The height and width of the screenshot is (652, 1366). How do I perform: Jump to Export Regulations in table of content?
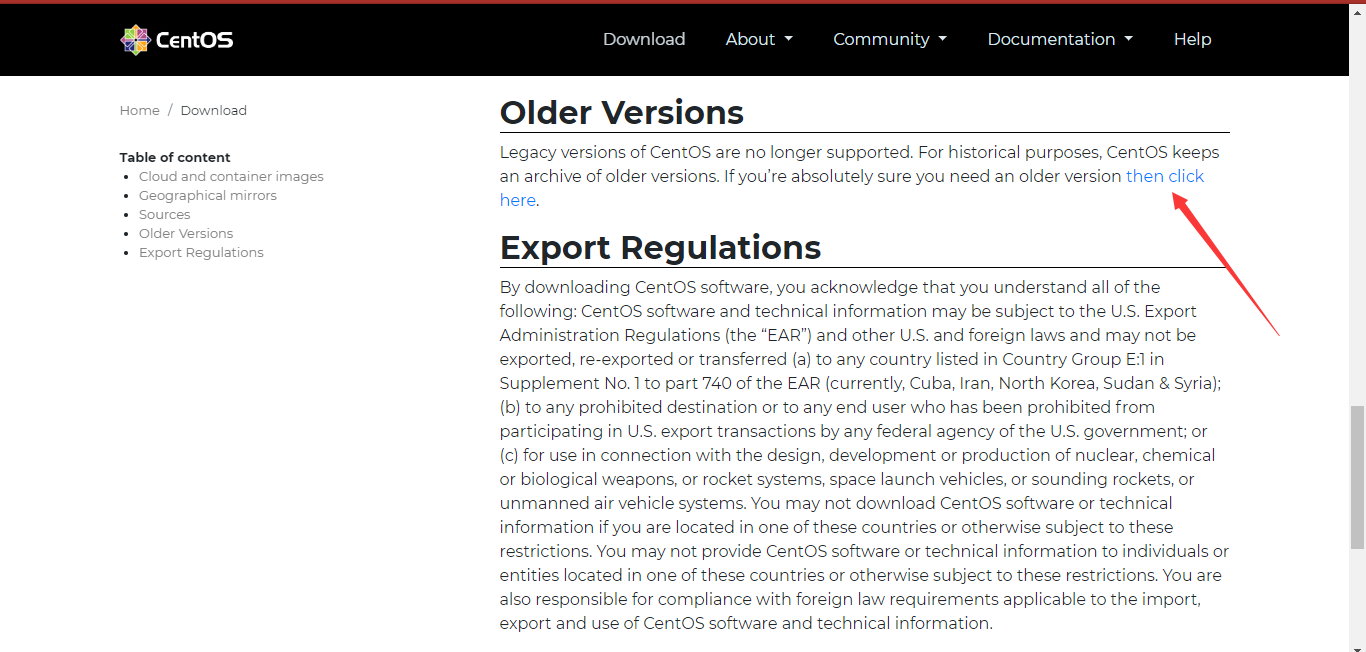point(201,252)
